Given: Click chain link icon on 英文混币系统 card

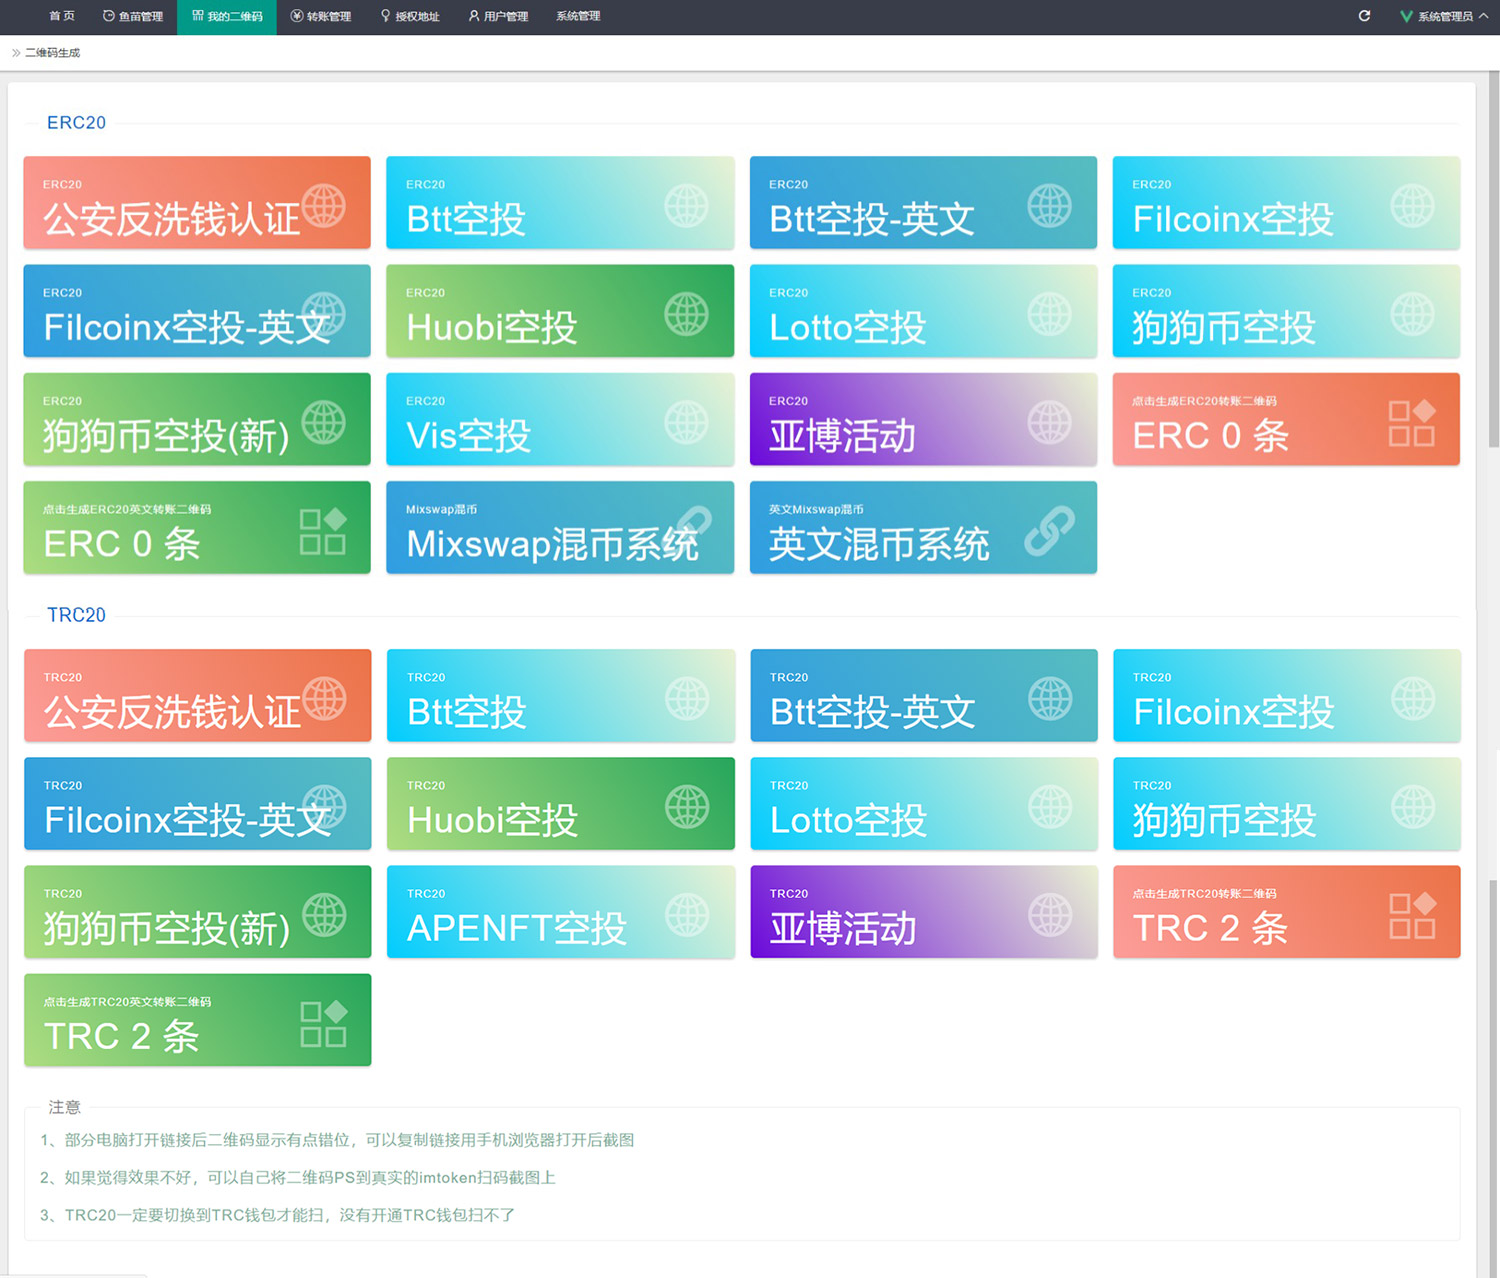Looking at the screenshot, I should [1049, 531].
